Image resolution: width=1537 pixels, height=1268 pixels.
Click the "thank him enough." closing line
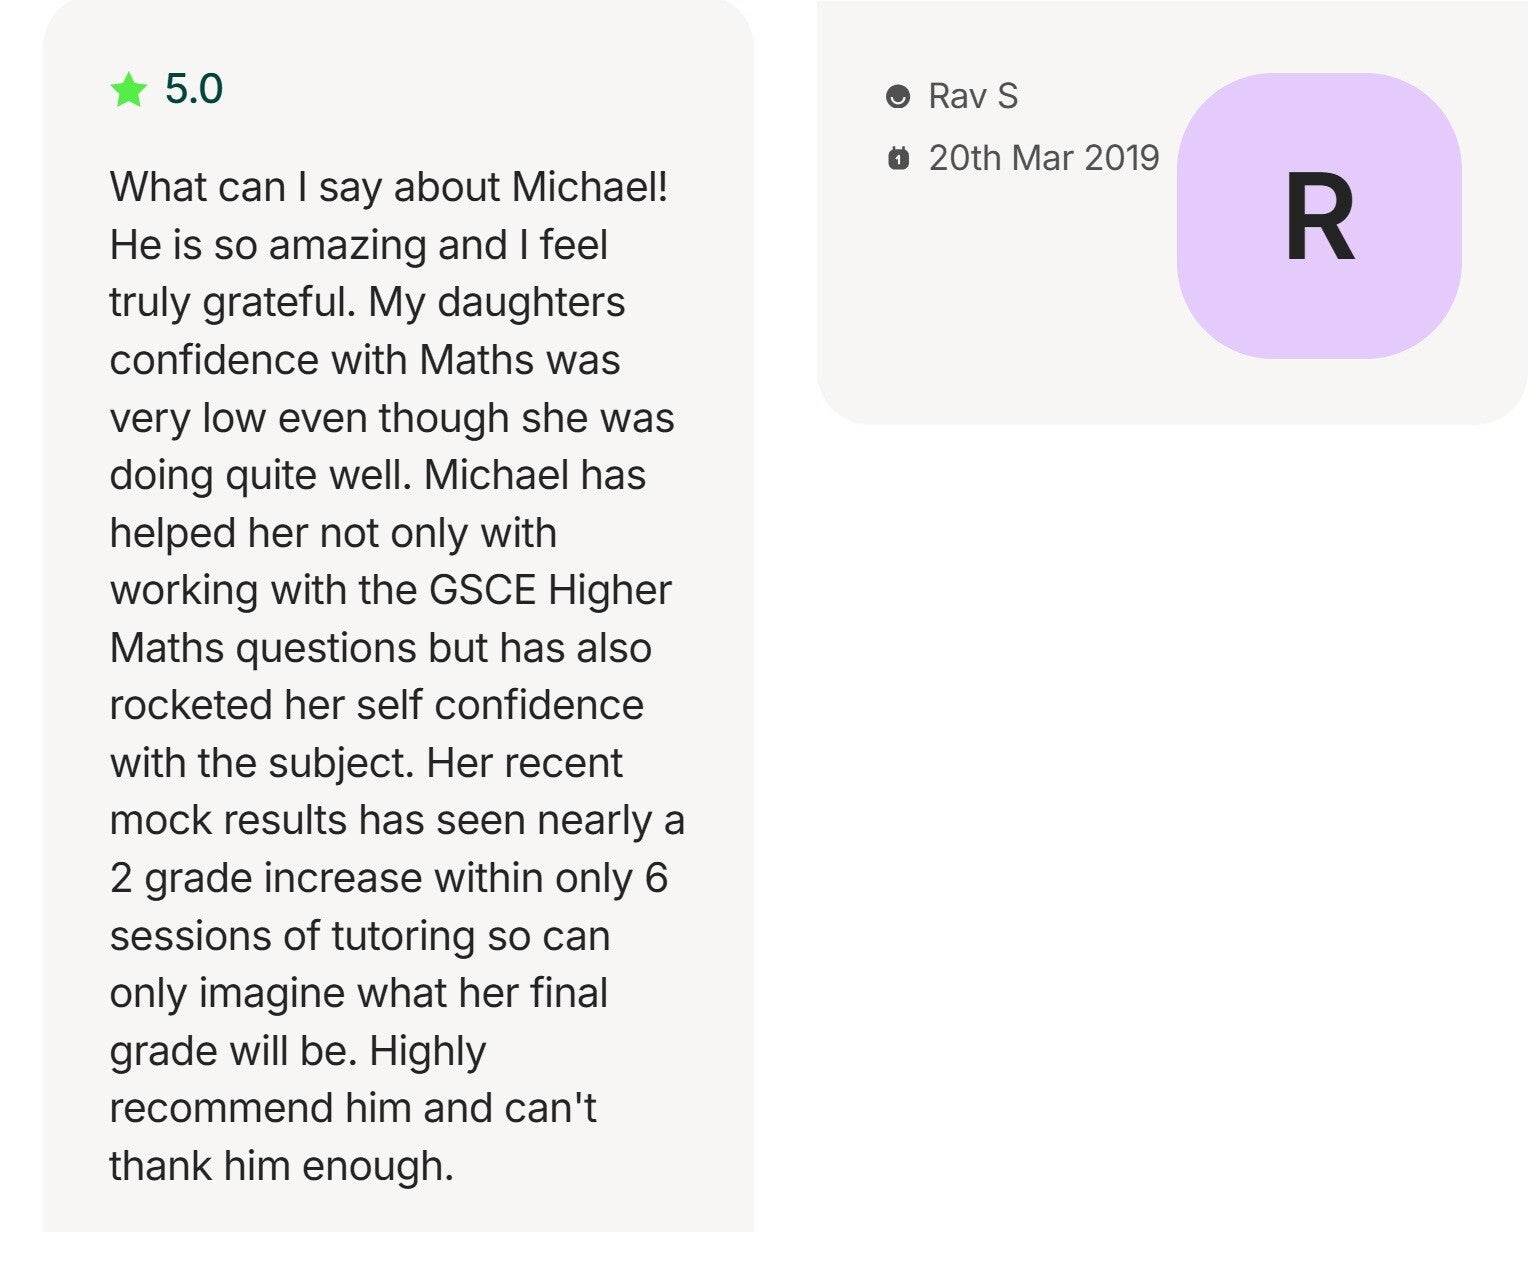pos(281,1166)
